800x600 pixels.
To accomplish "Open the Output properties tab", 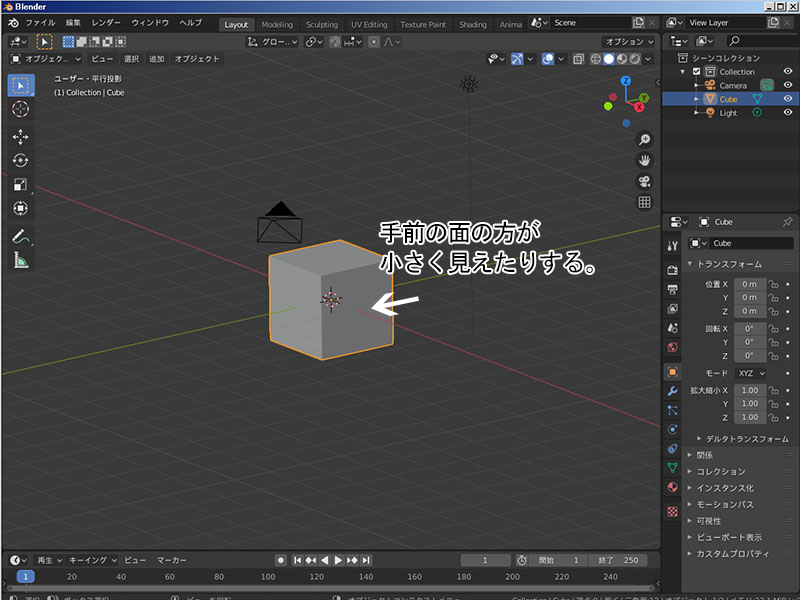I will click(672, 289).
